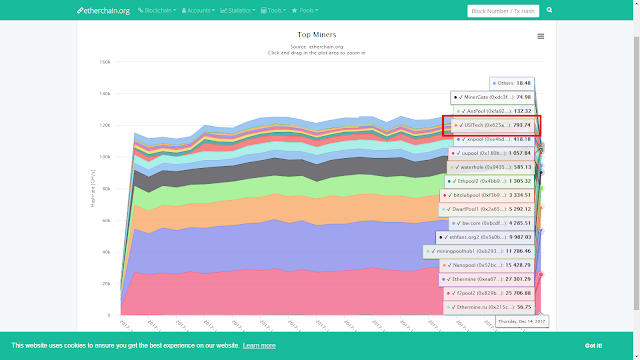
Task: Open the Statistics dropdown menu
Action: click(238, 11)
